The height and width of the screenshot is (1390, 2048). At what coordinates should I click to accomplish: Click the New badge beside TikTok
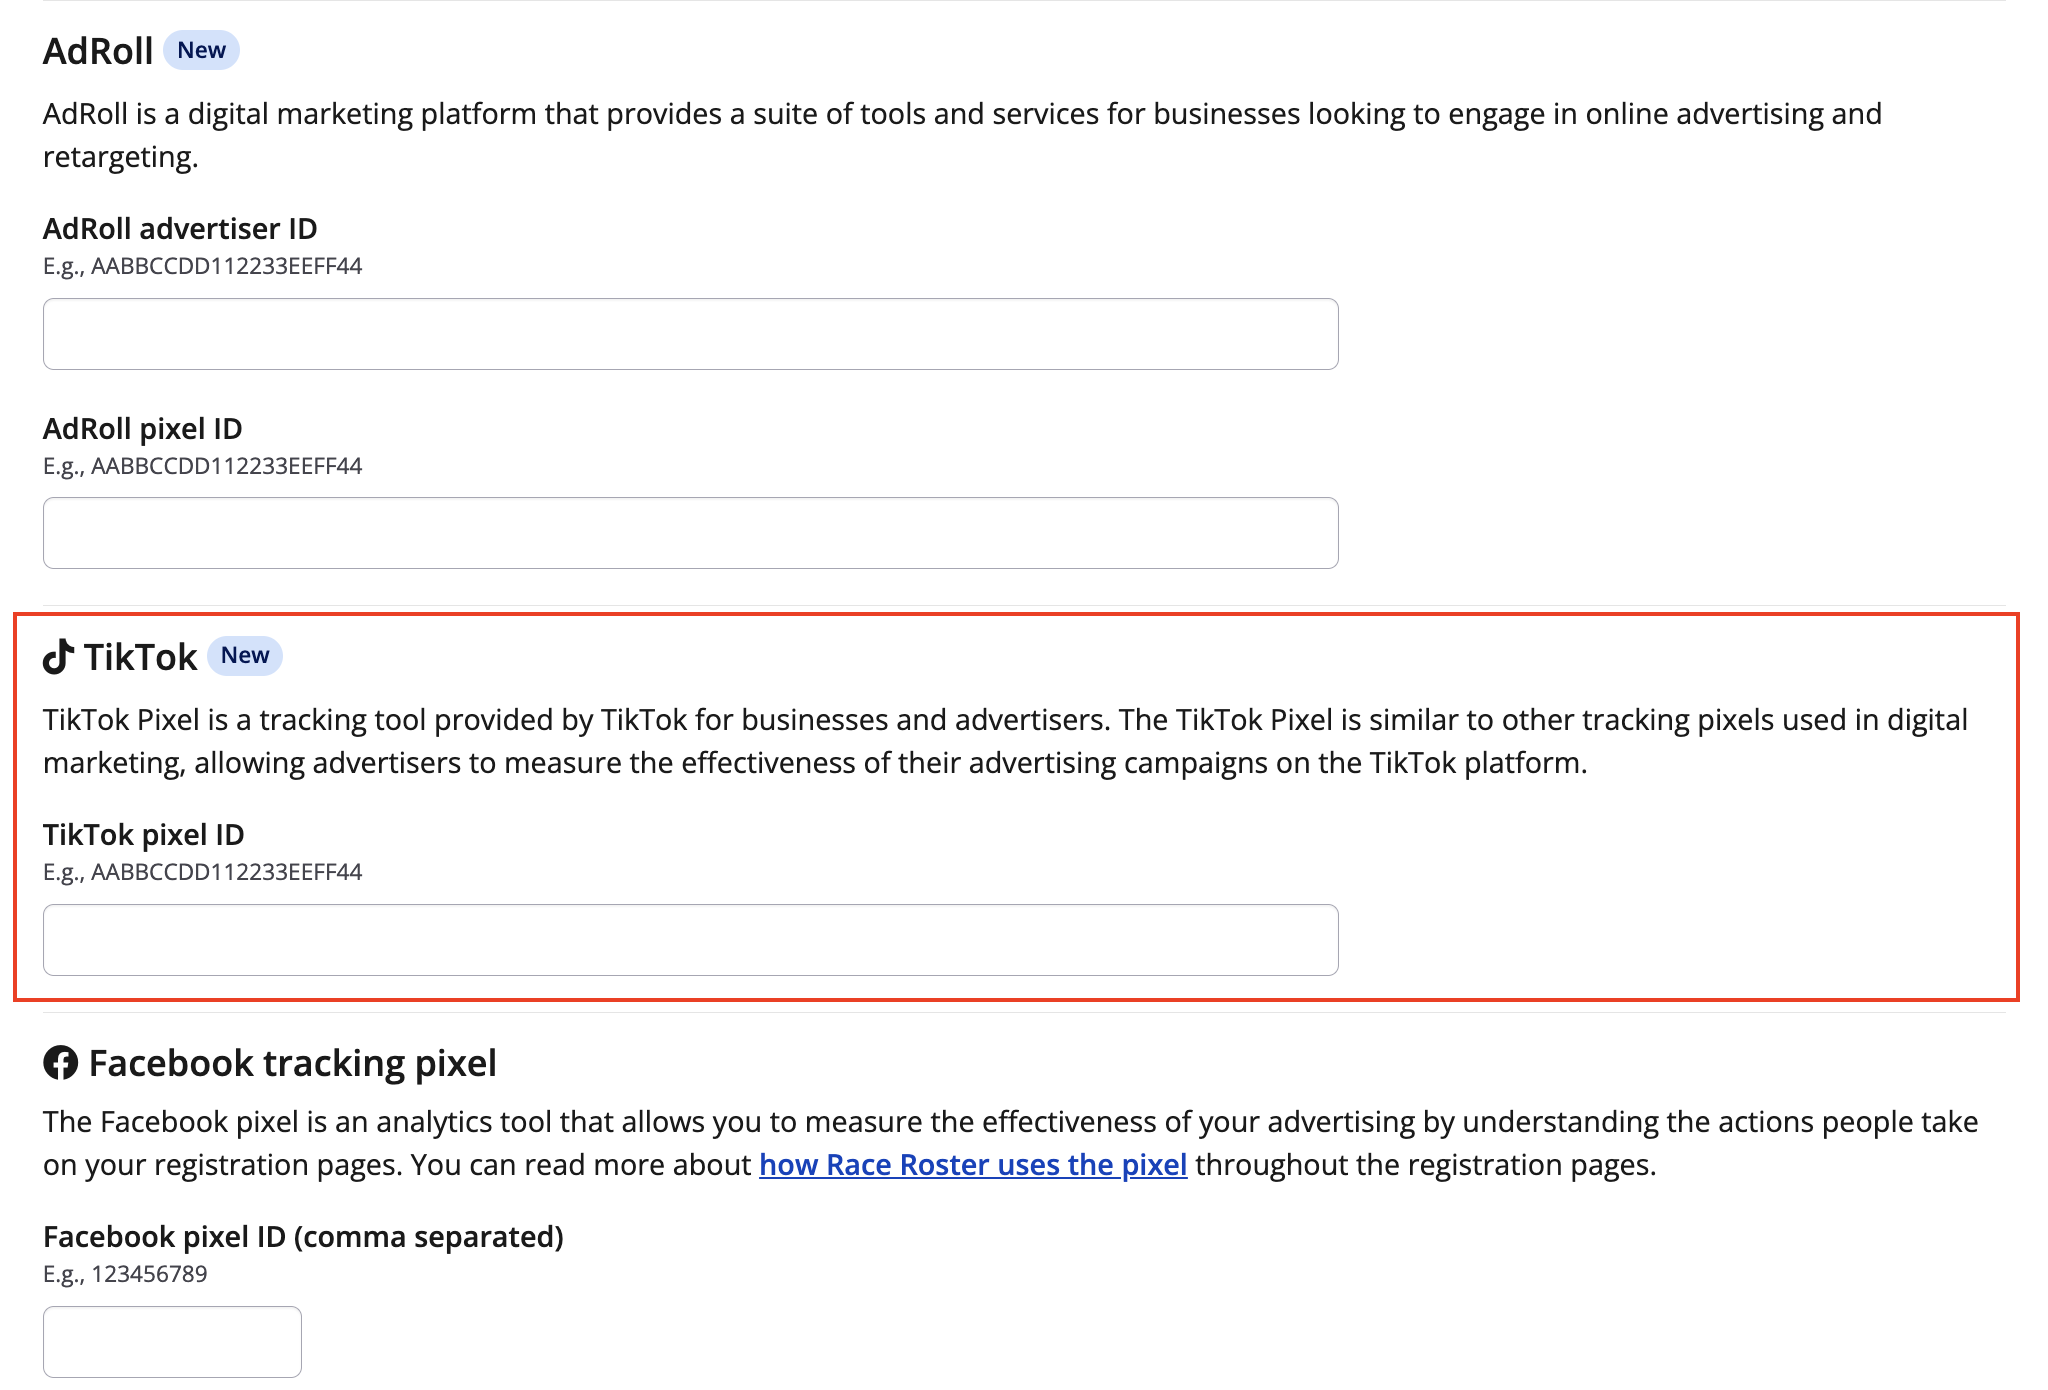(x=245, y=656)
